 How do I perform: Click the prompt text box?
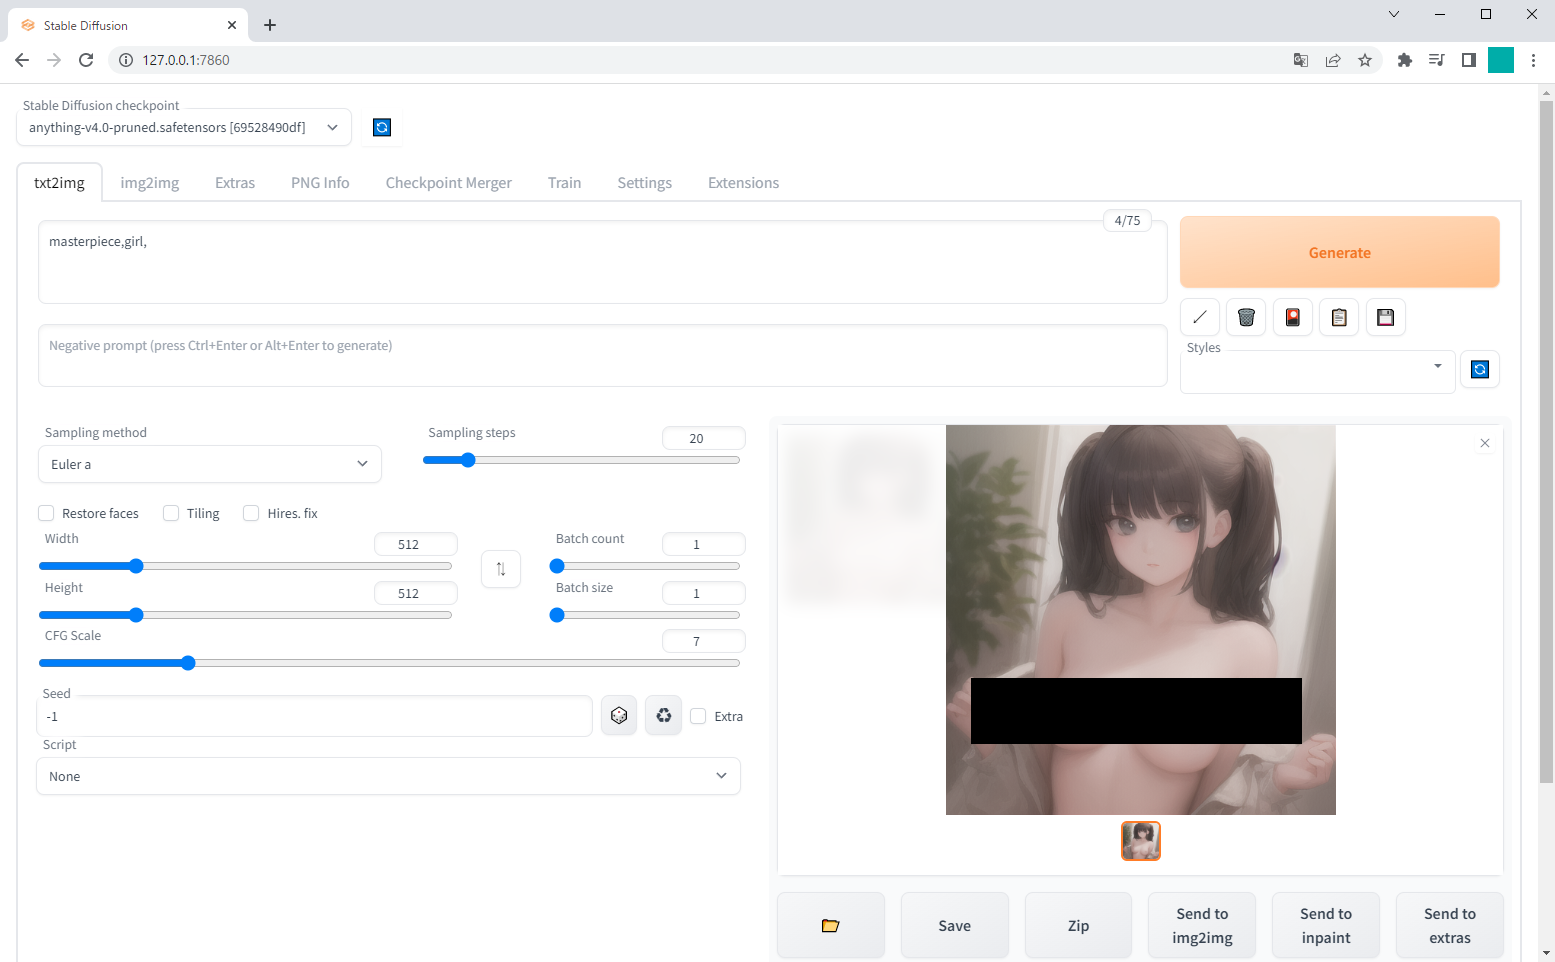pyautogui.click(x=603, y=262)
